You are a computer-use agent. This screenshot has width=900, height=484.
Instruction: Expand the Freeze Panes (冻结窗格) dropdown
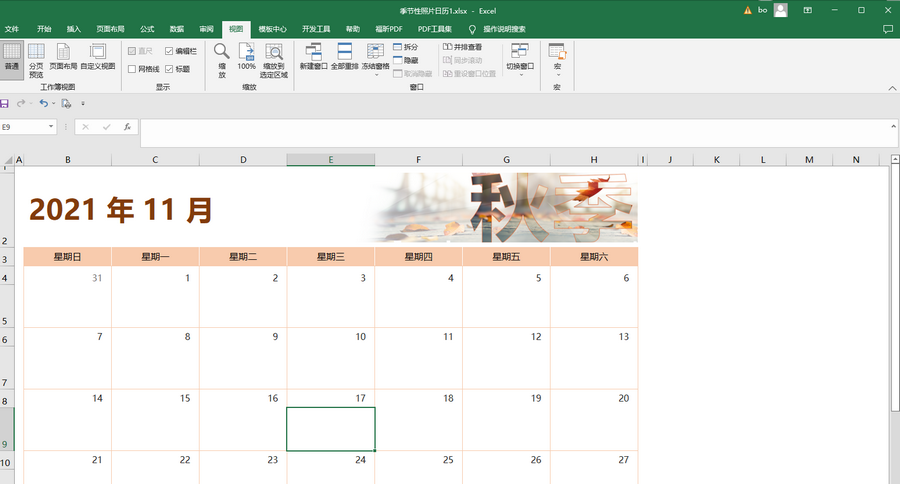click(x=376, y=59)
